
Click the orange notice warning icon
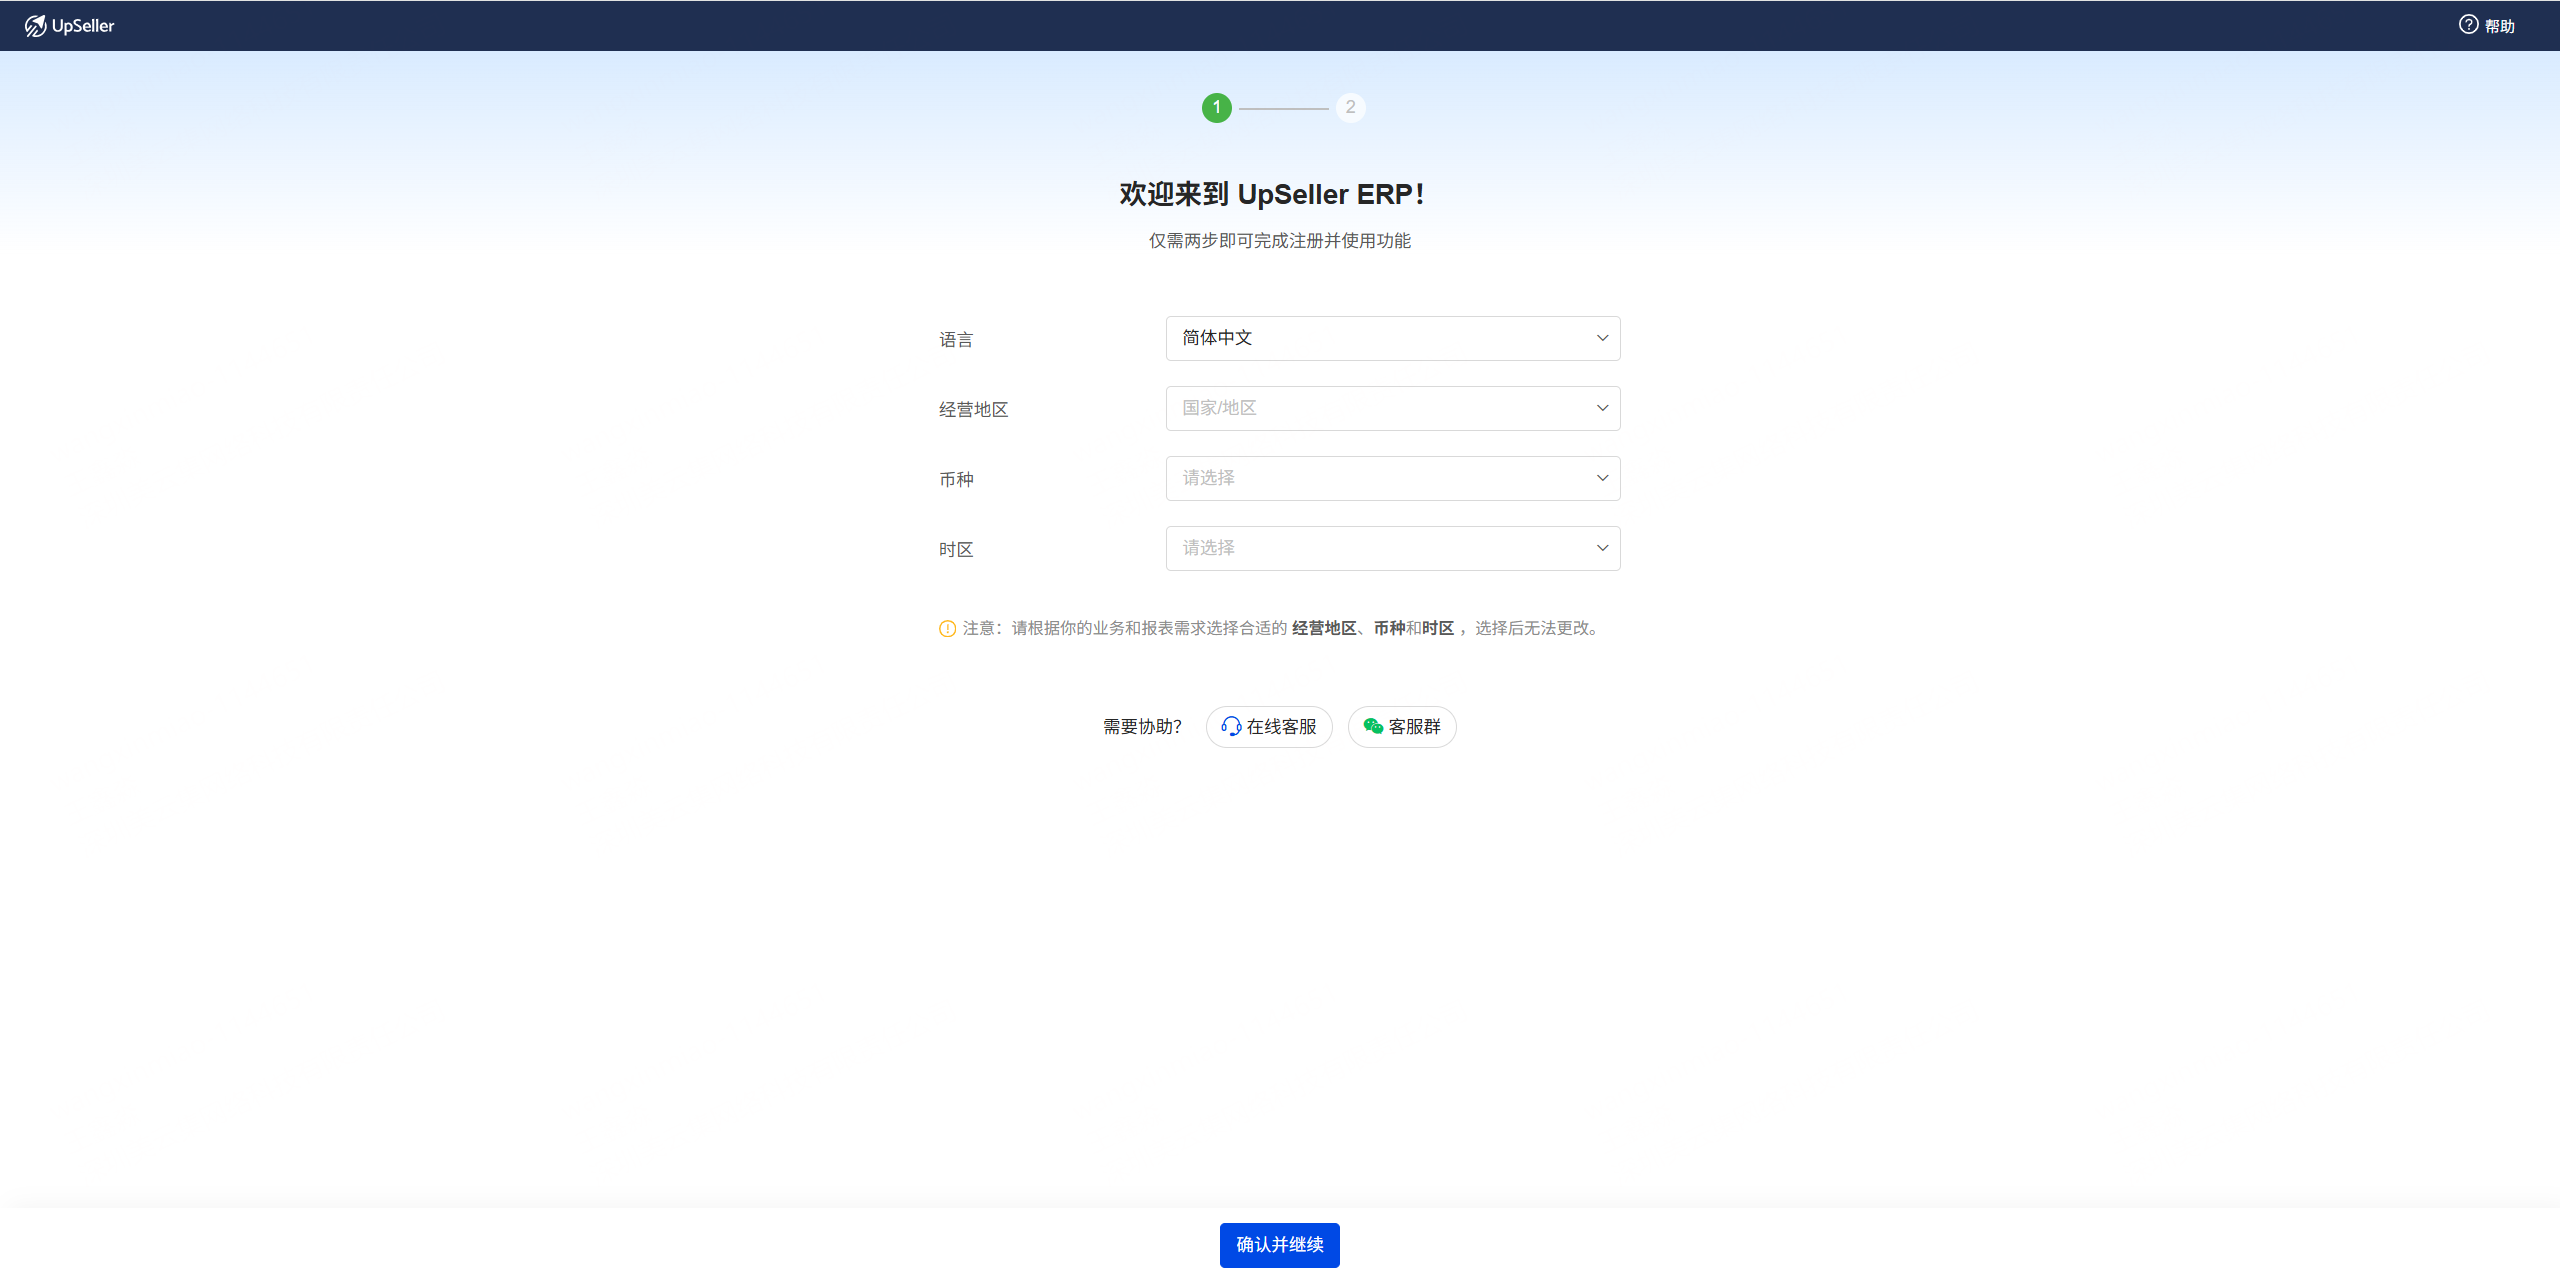coord(947,628)
